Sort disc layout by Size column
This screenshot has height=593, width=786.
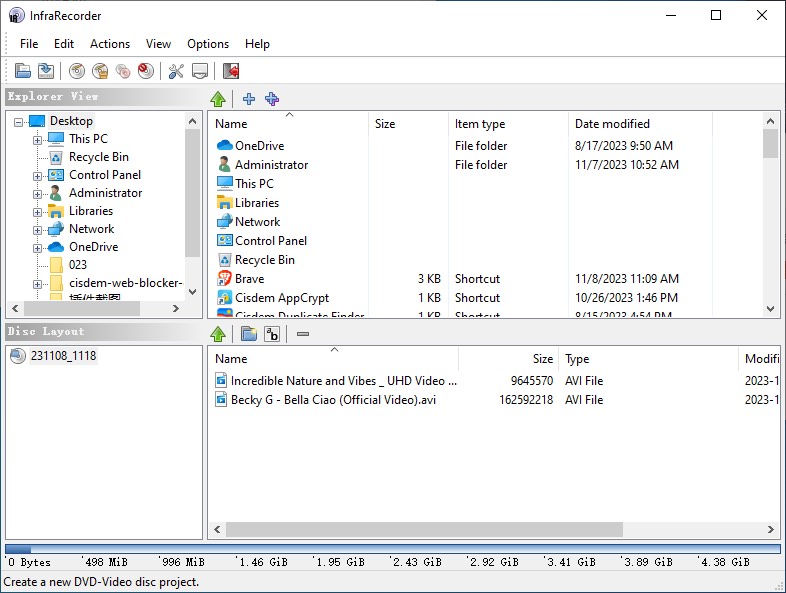508,359
